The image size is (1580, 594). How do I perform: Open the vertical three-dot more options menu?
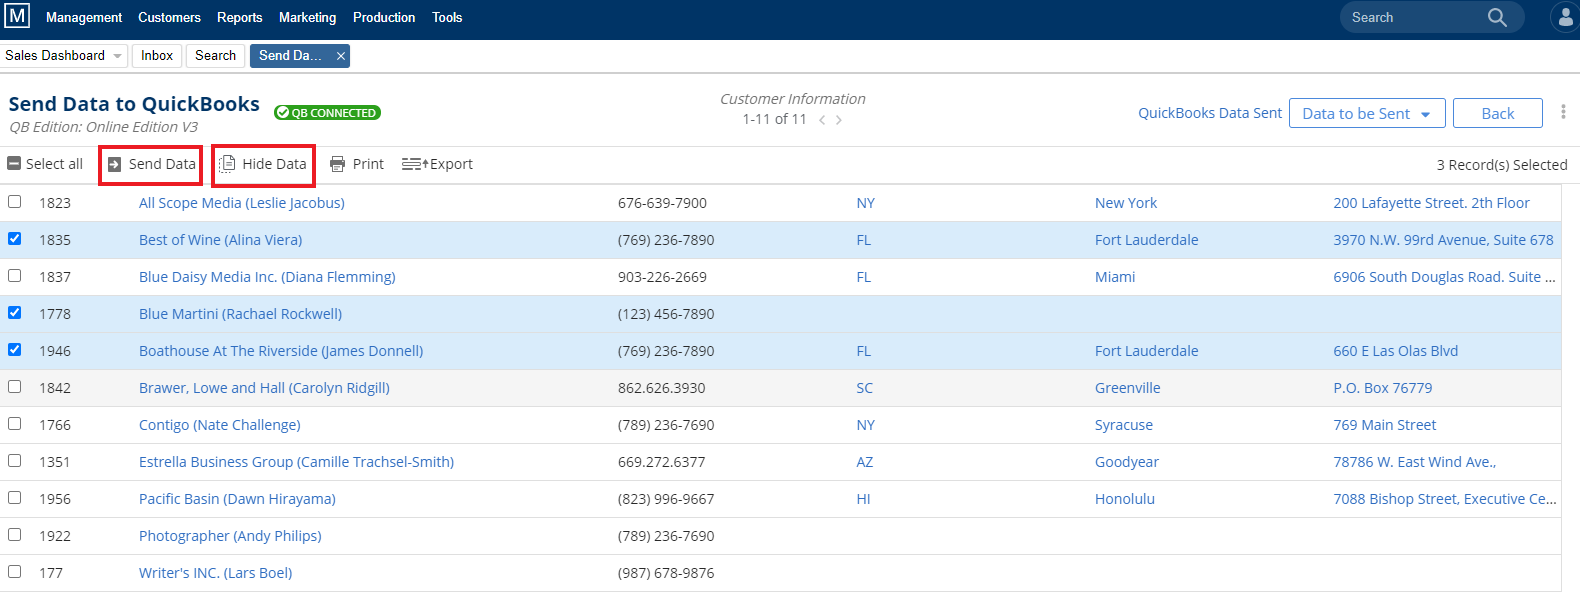click(1563, 112)
